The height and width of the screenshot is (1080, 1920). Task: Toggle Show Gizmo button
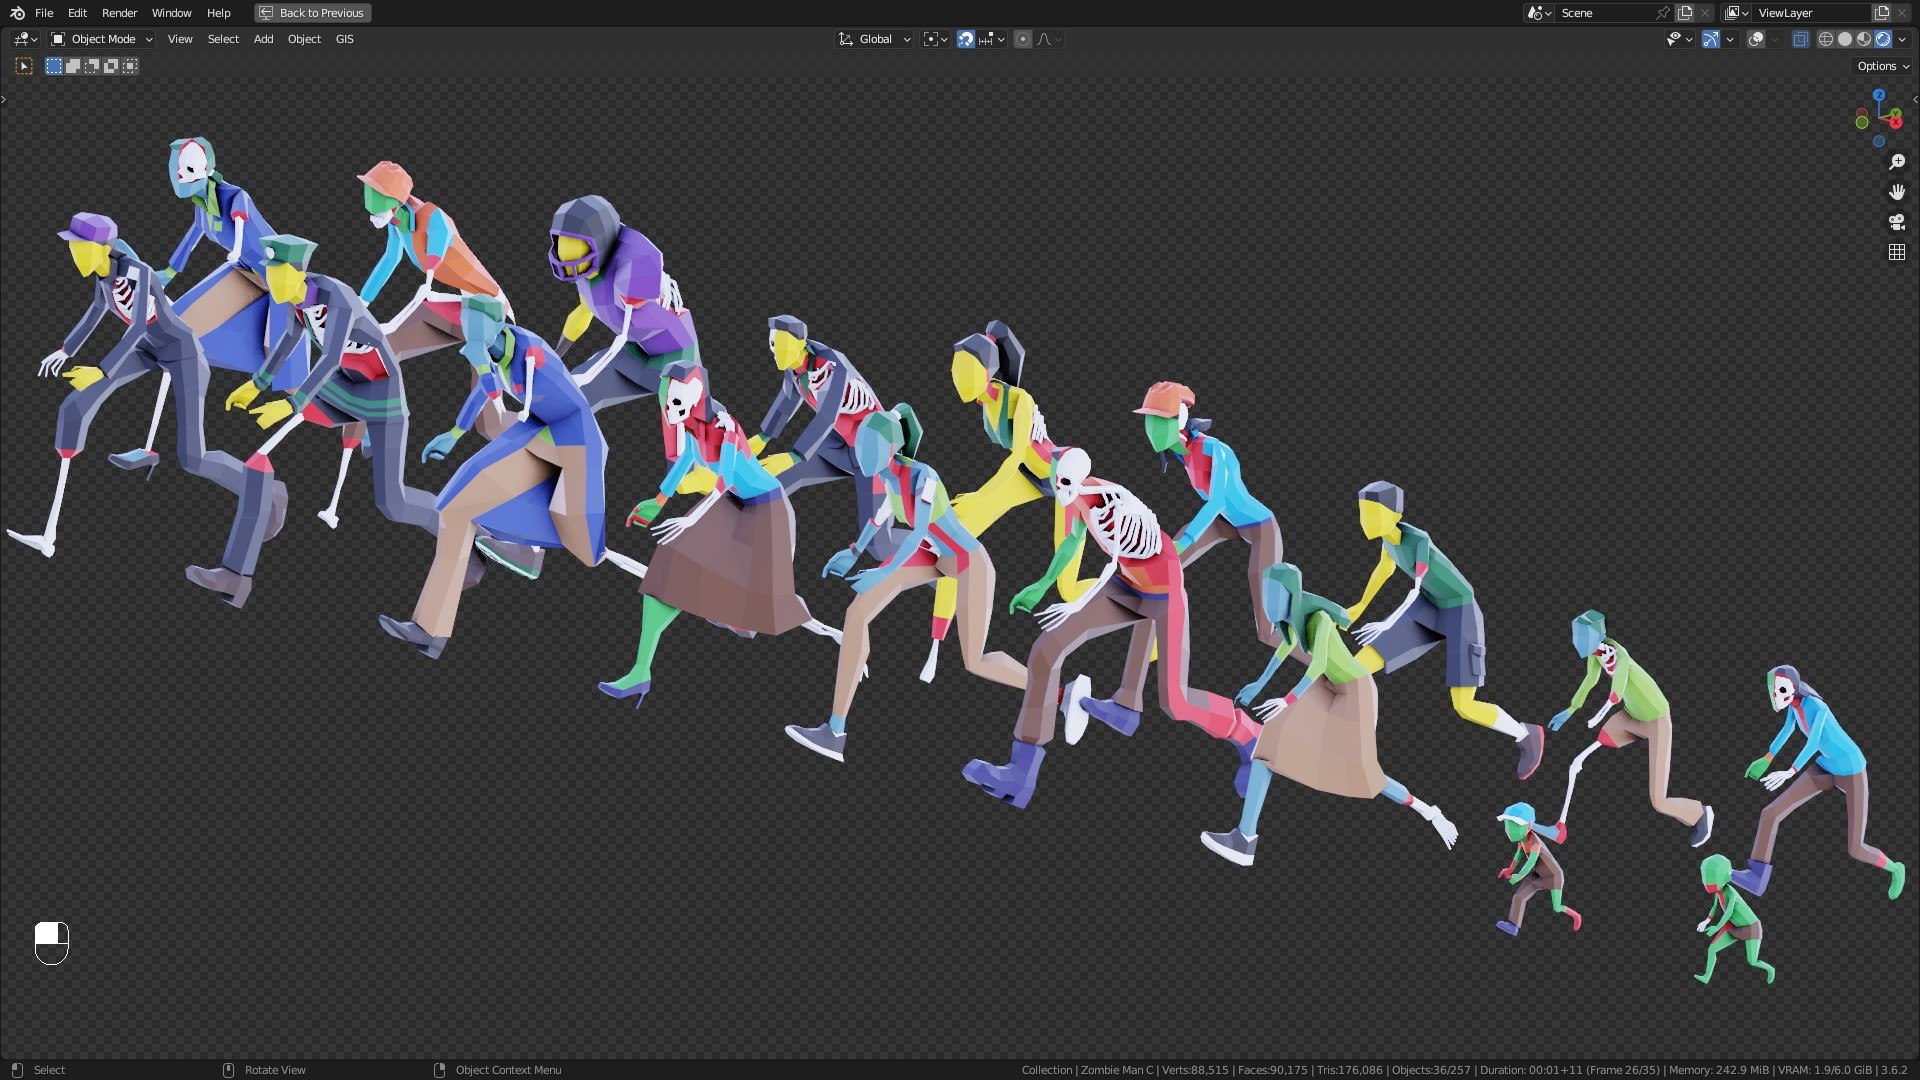tap(1711, 39)
